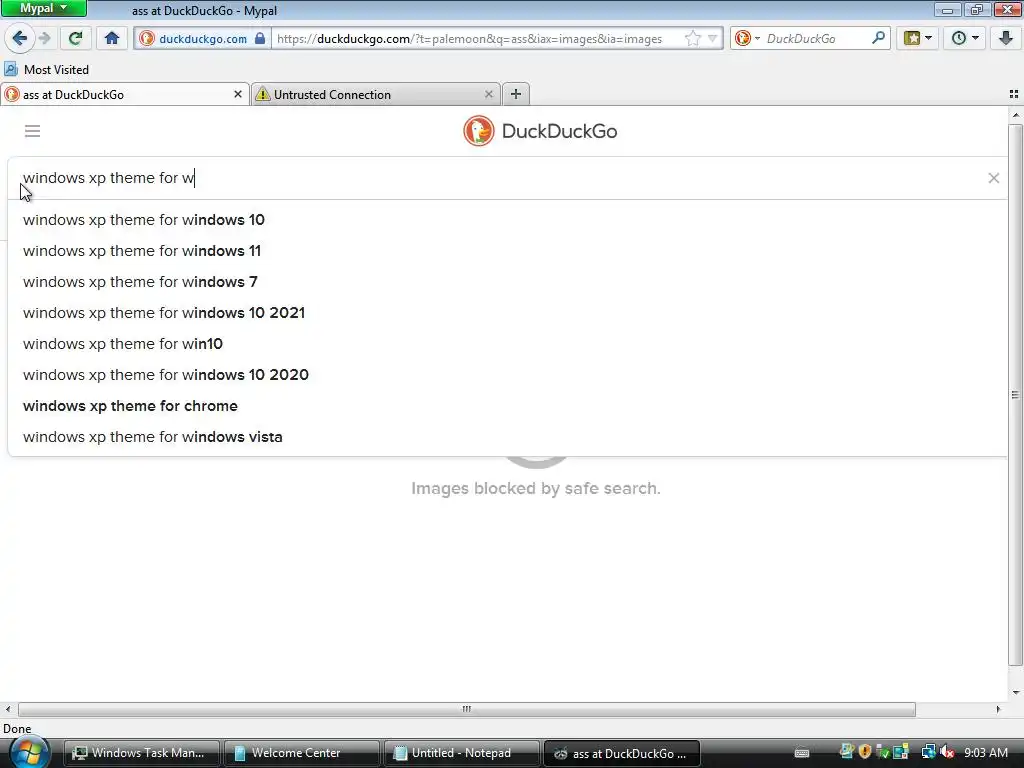Reload the current page
The height and width of the screenshot is (768, 1024).
(75, 39)
